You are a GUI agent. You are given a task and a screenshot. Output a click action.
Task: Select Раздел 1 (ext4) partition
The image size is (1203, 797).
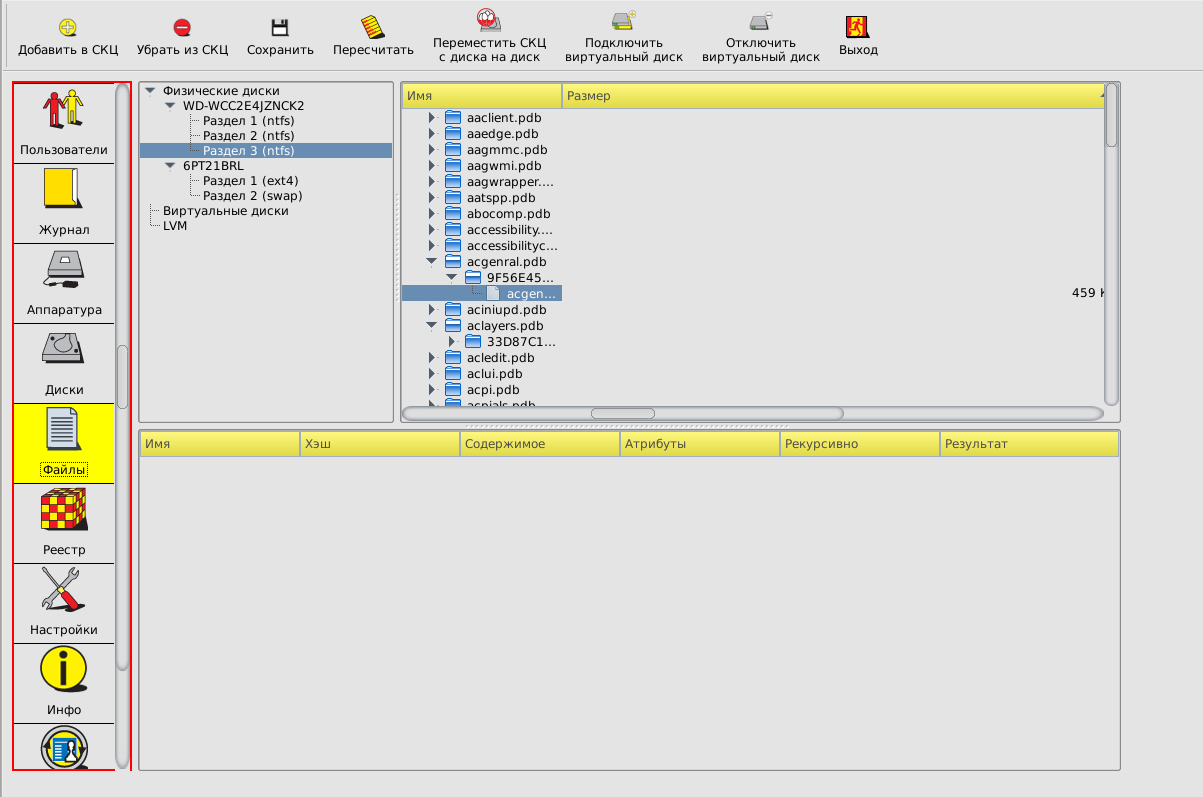(250, 180)
